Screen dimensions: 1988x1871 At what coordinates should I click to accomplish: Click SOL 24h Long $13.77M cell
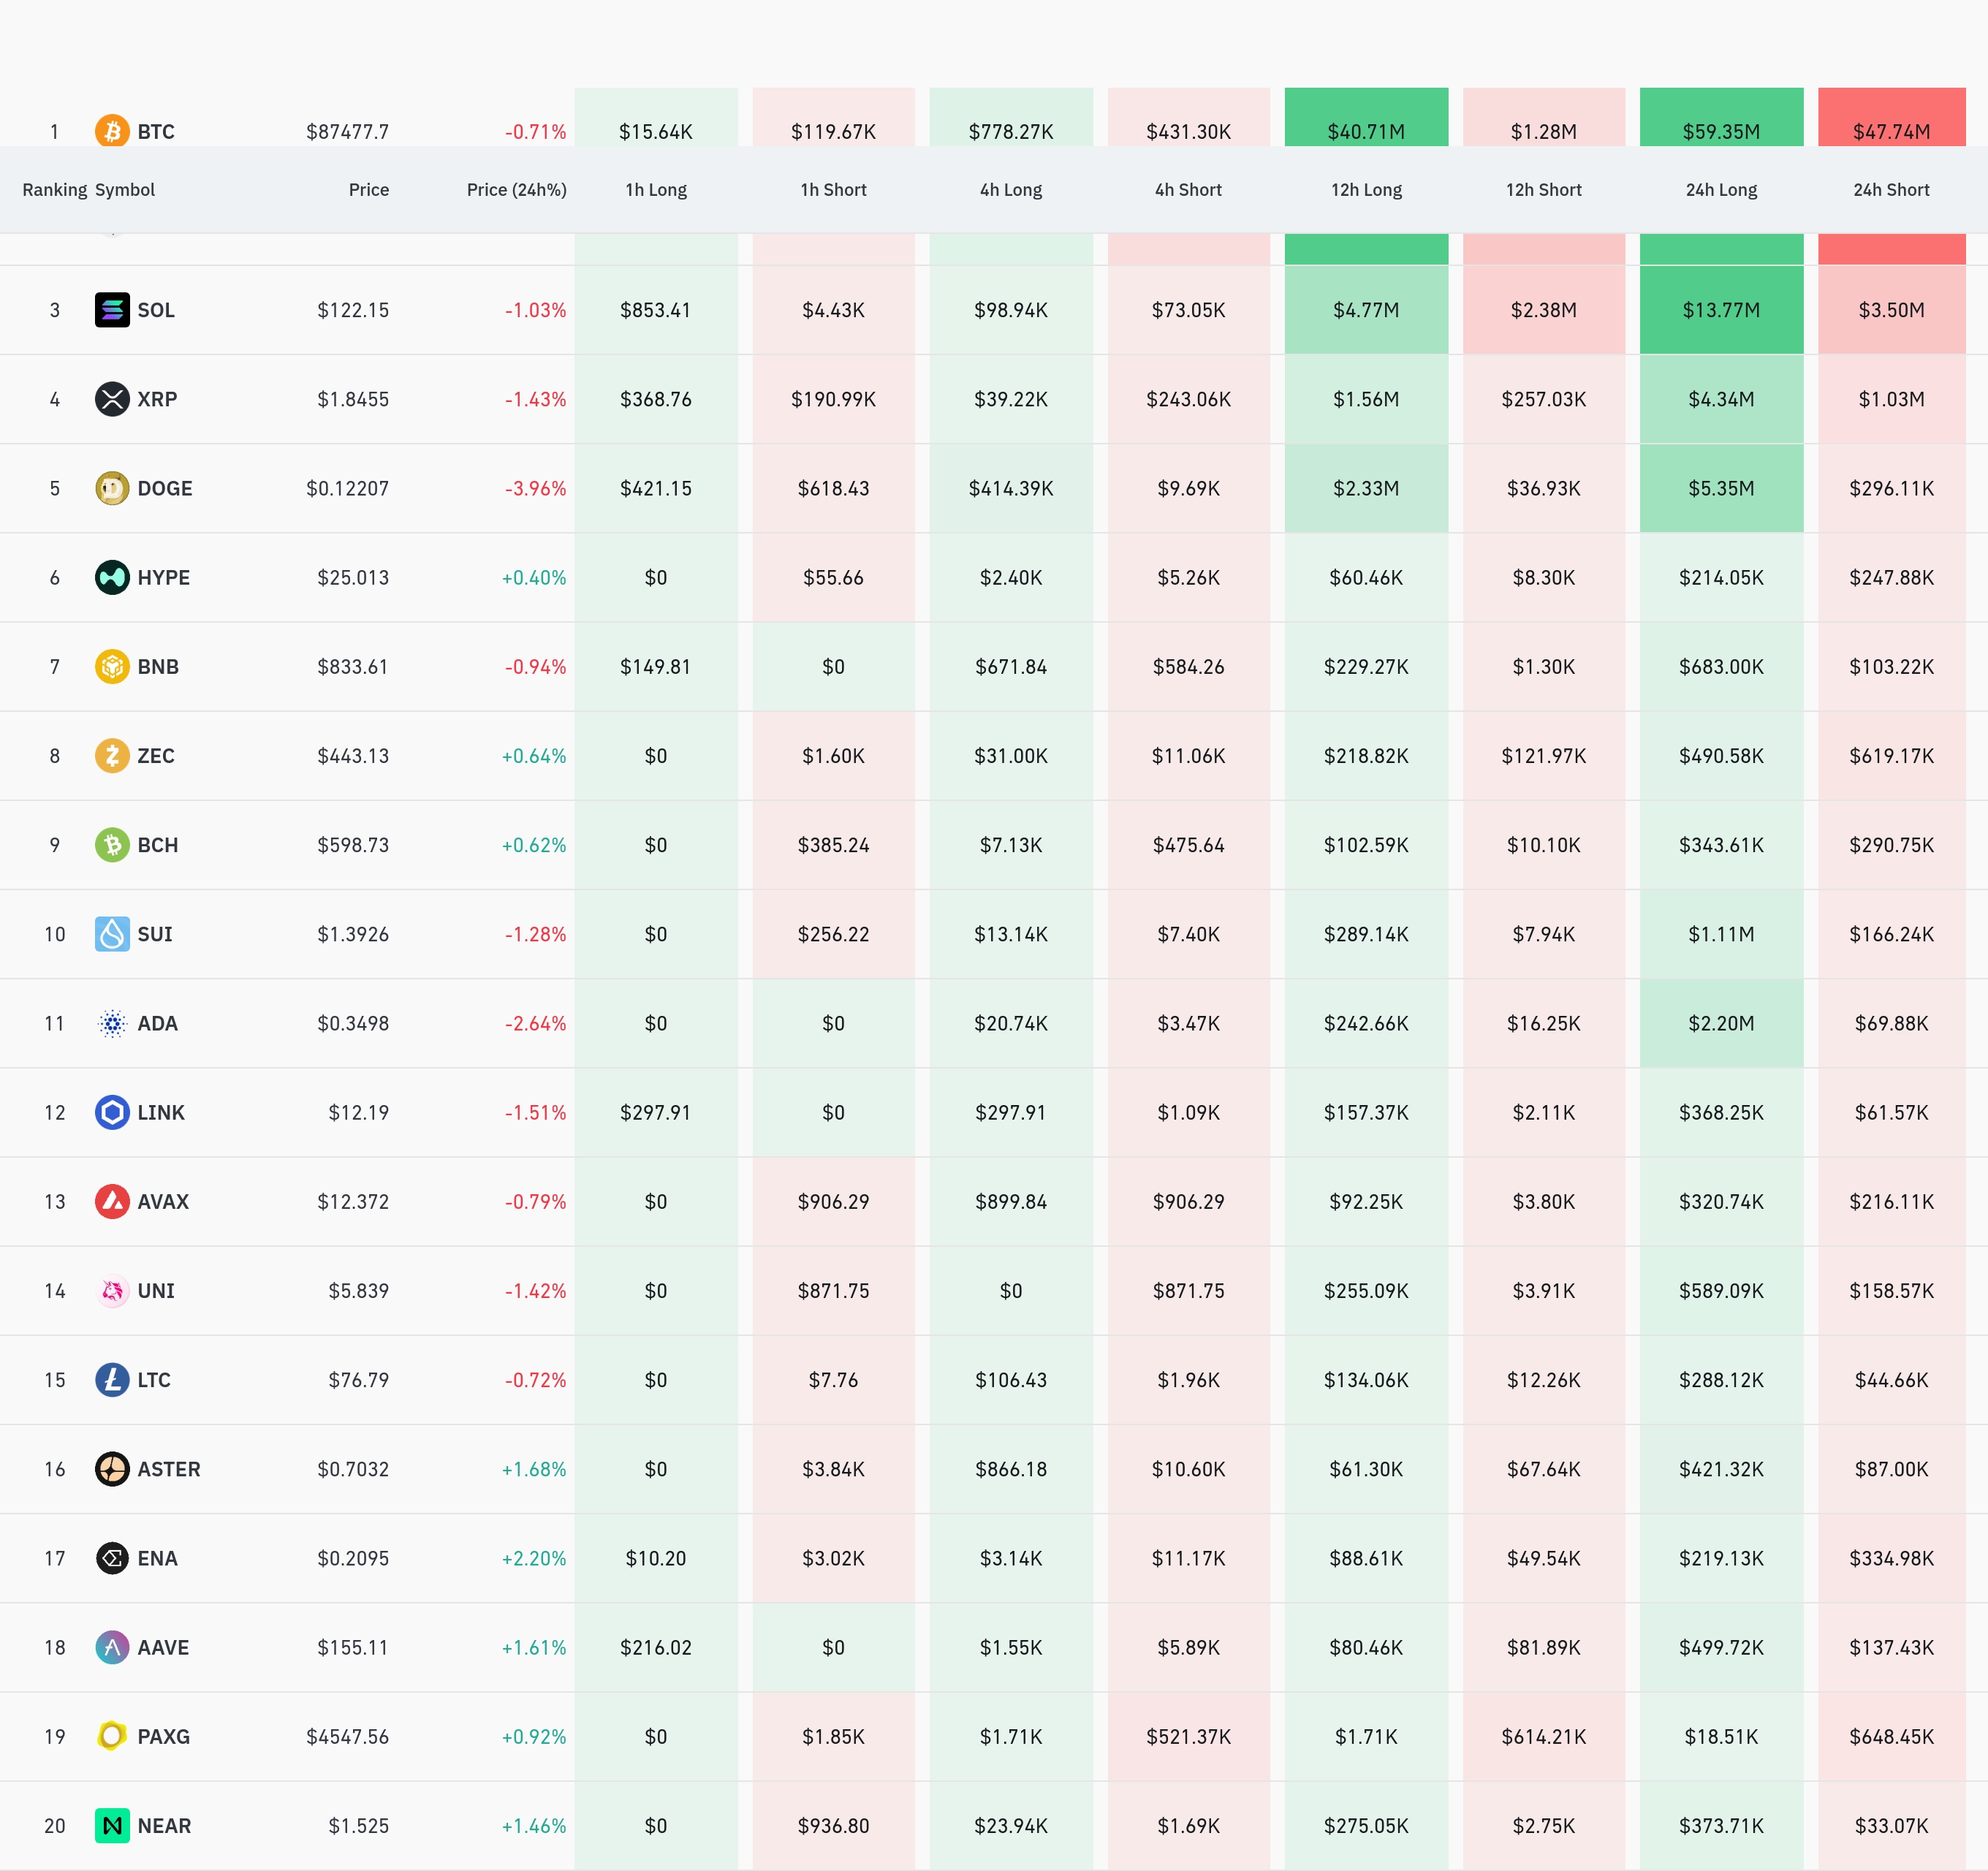[x=1720, y=310]
